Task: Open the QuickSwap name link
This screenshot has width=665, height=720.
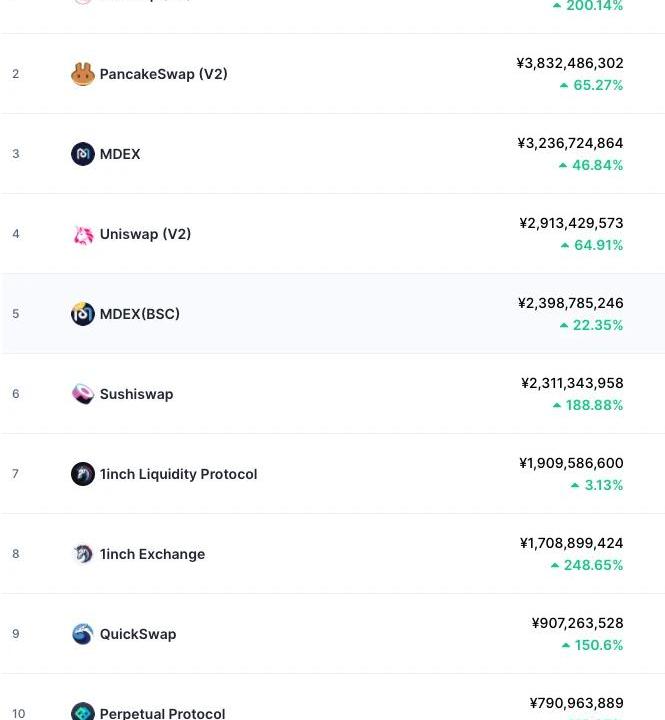Action: click(x=138, y=634)
